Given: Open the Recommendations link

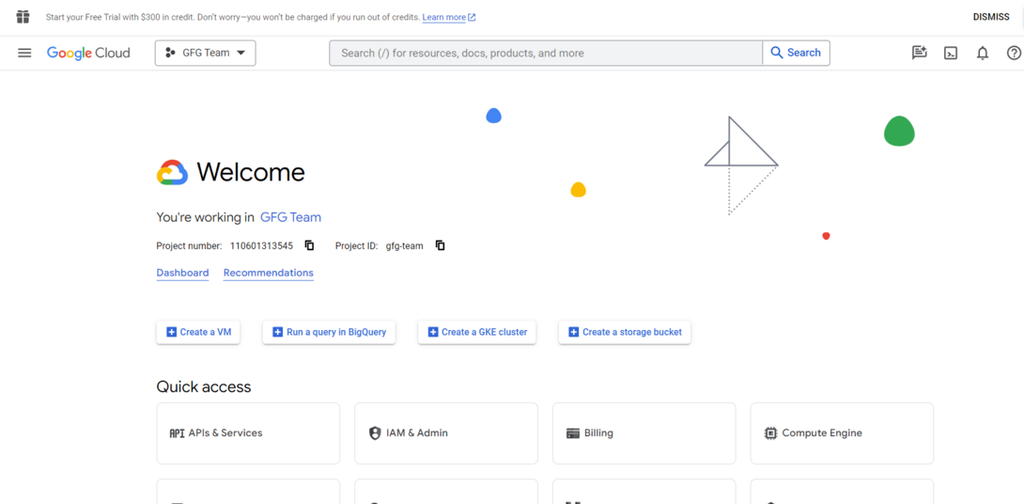Looking at the screenshot, I should (268, 273).
